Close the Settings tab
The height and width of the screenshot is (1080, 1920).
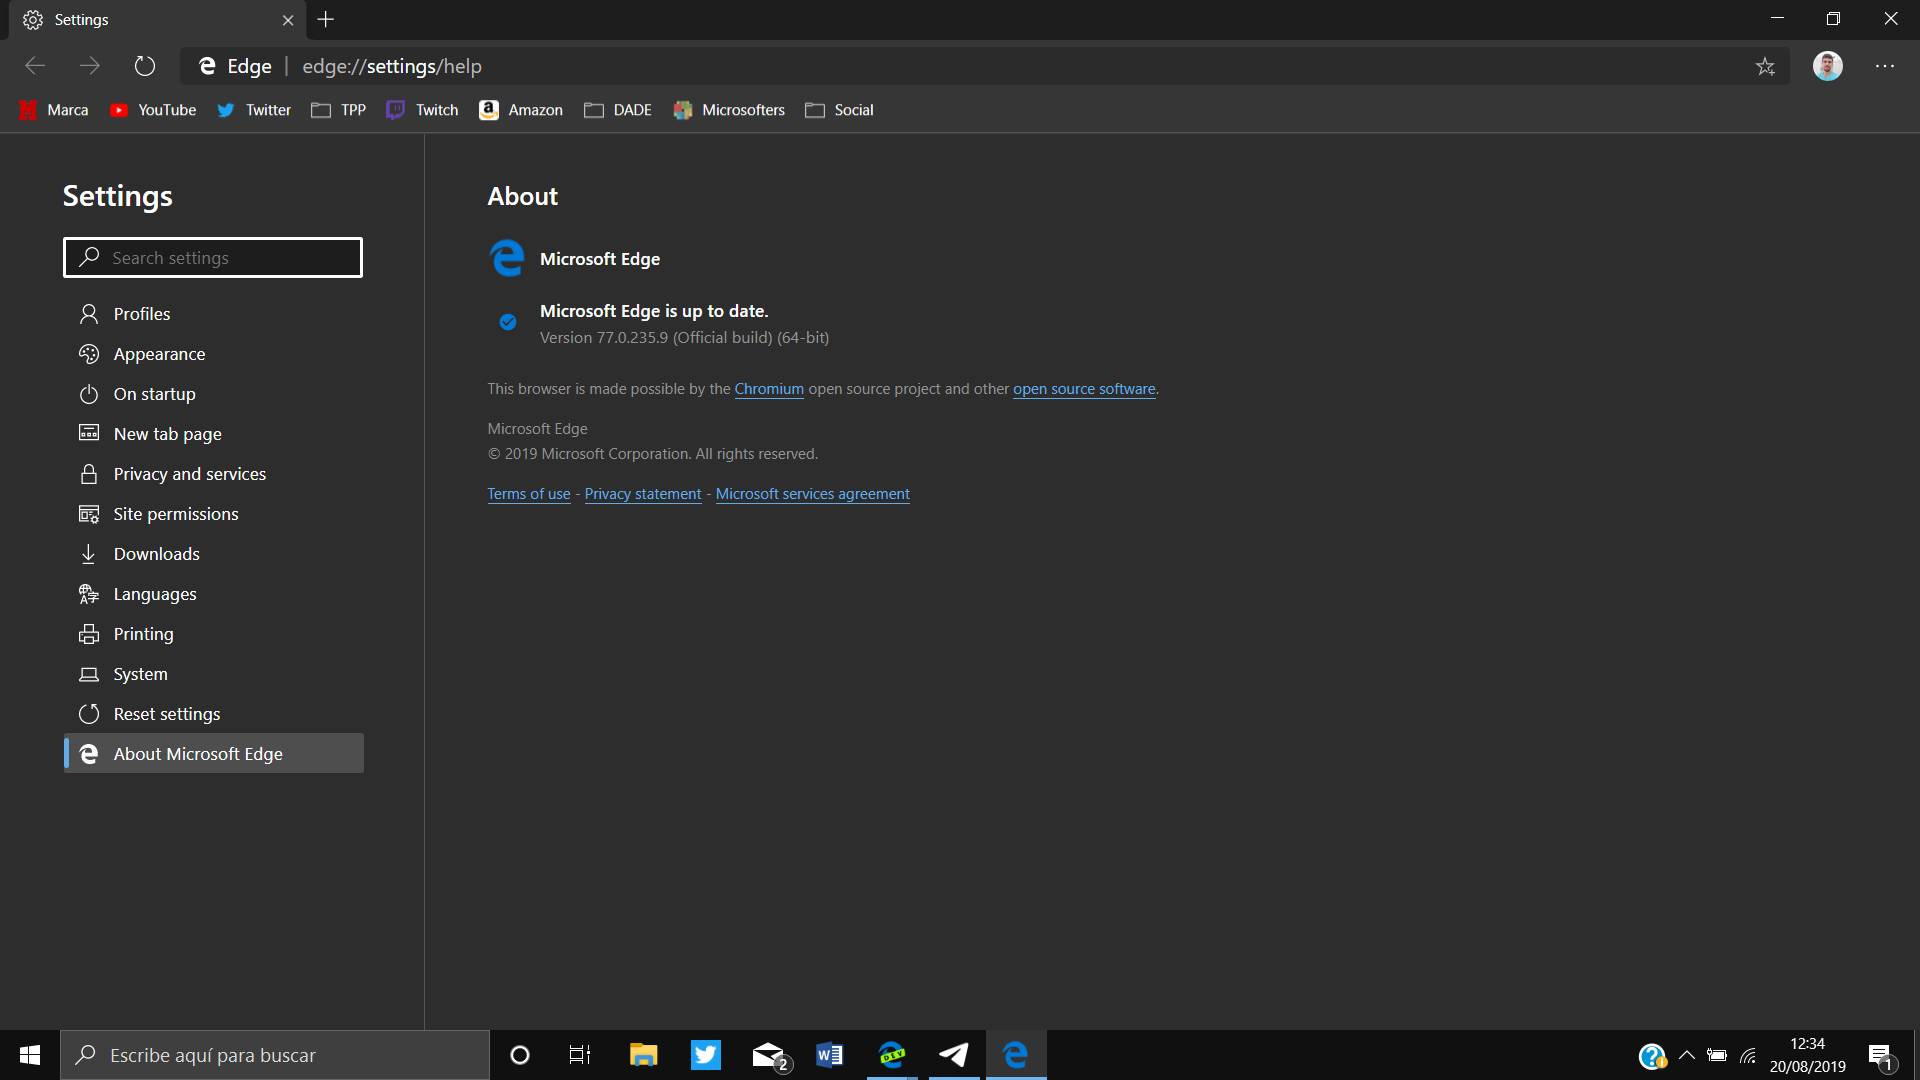(288, 20)
